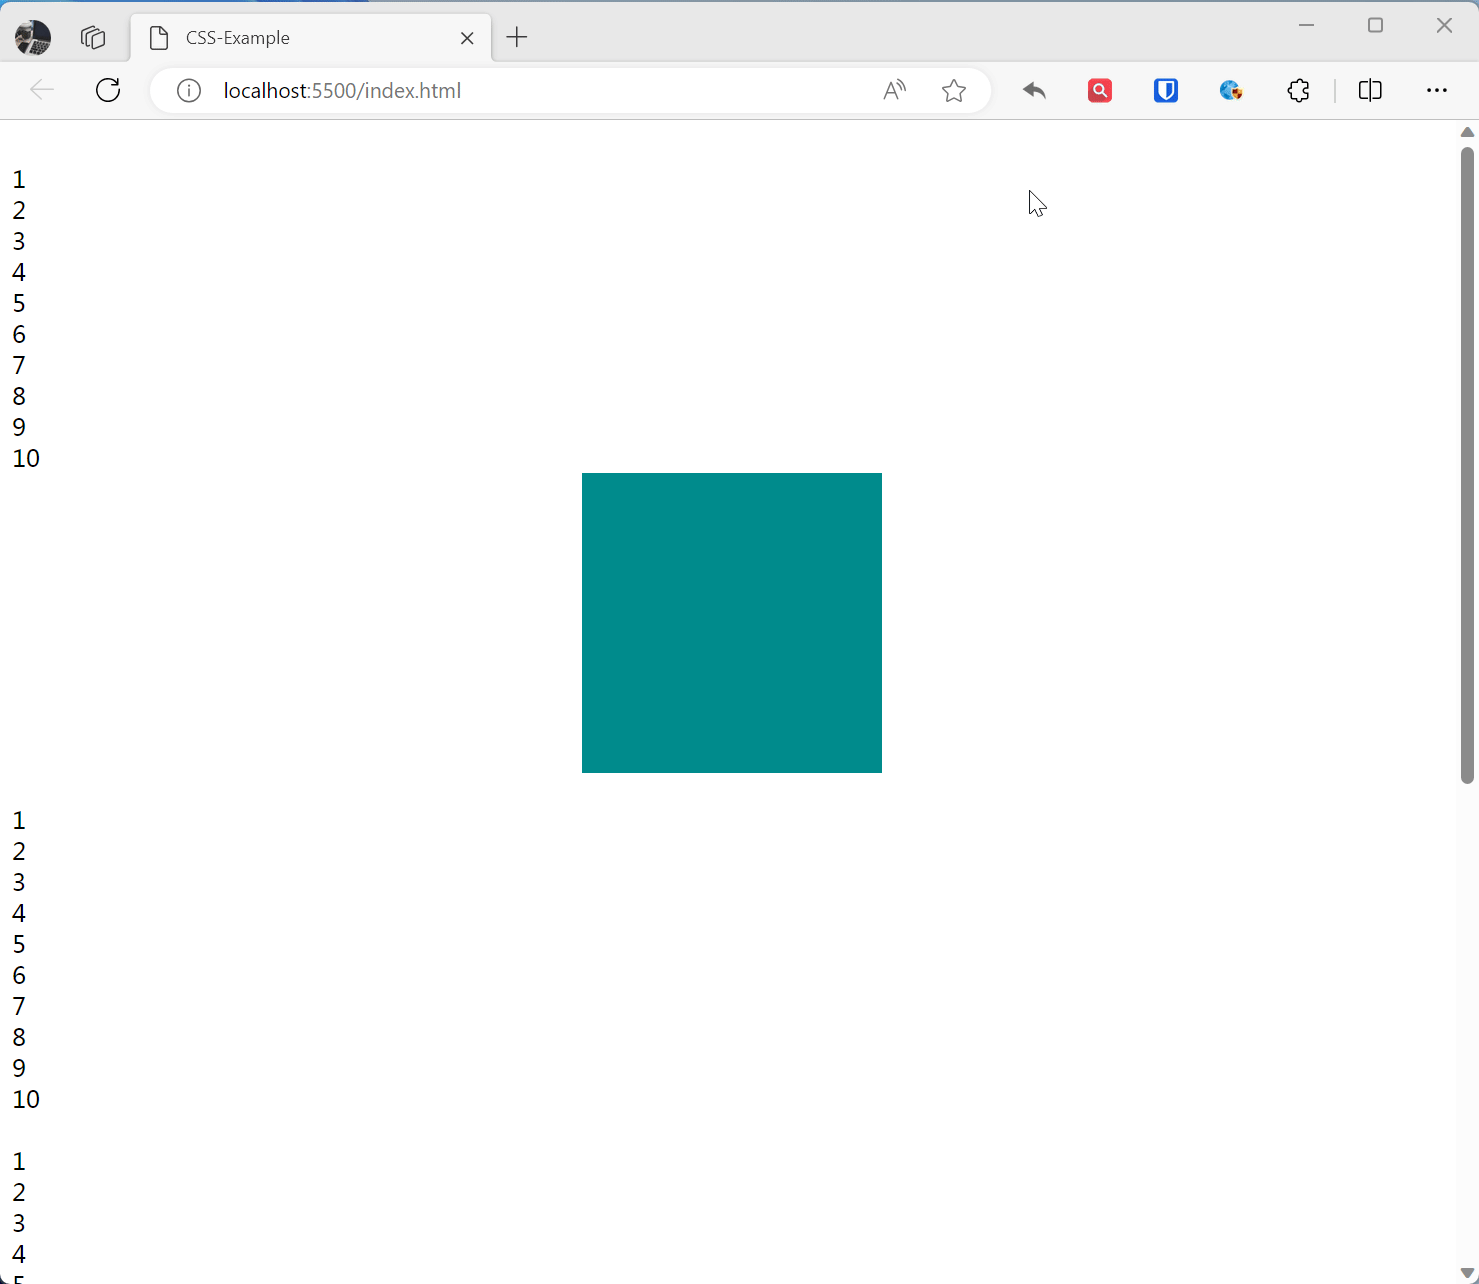Open Settings and more ellipsis menu

1436,91
